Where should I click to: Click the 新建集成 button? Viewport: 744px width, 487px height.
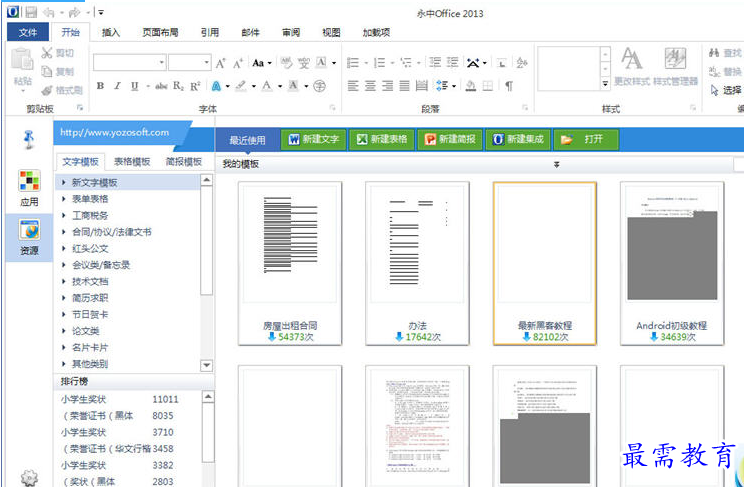tap(517, 139)
